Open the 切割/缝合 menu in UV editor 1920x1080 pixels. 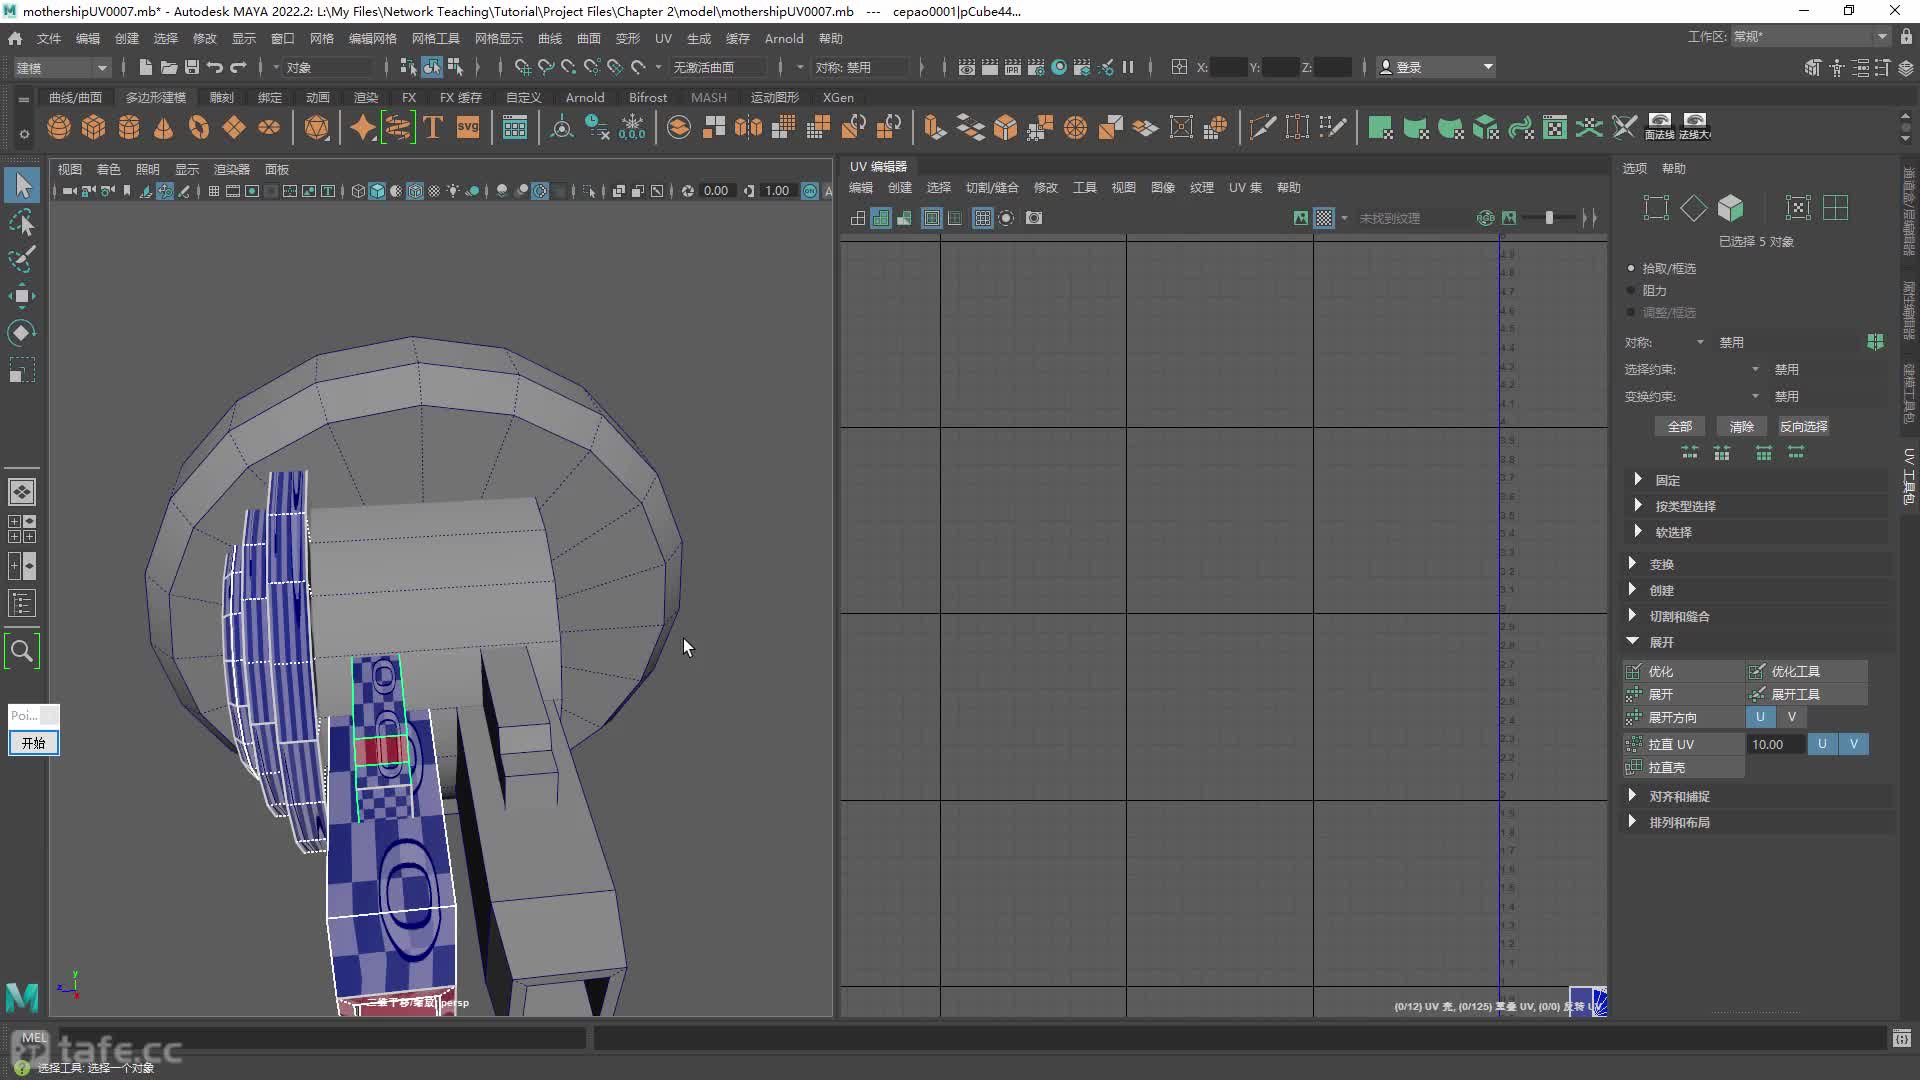click(992, 187)
